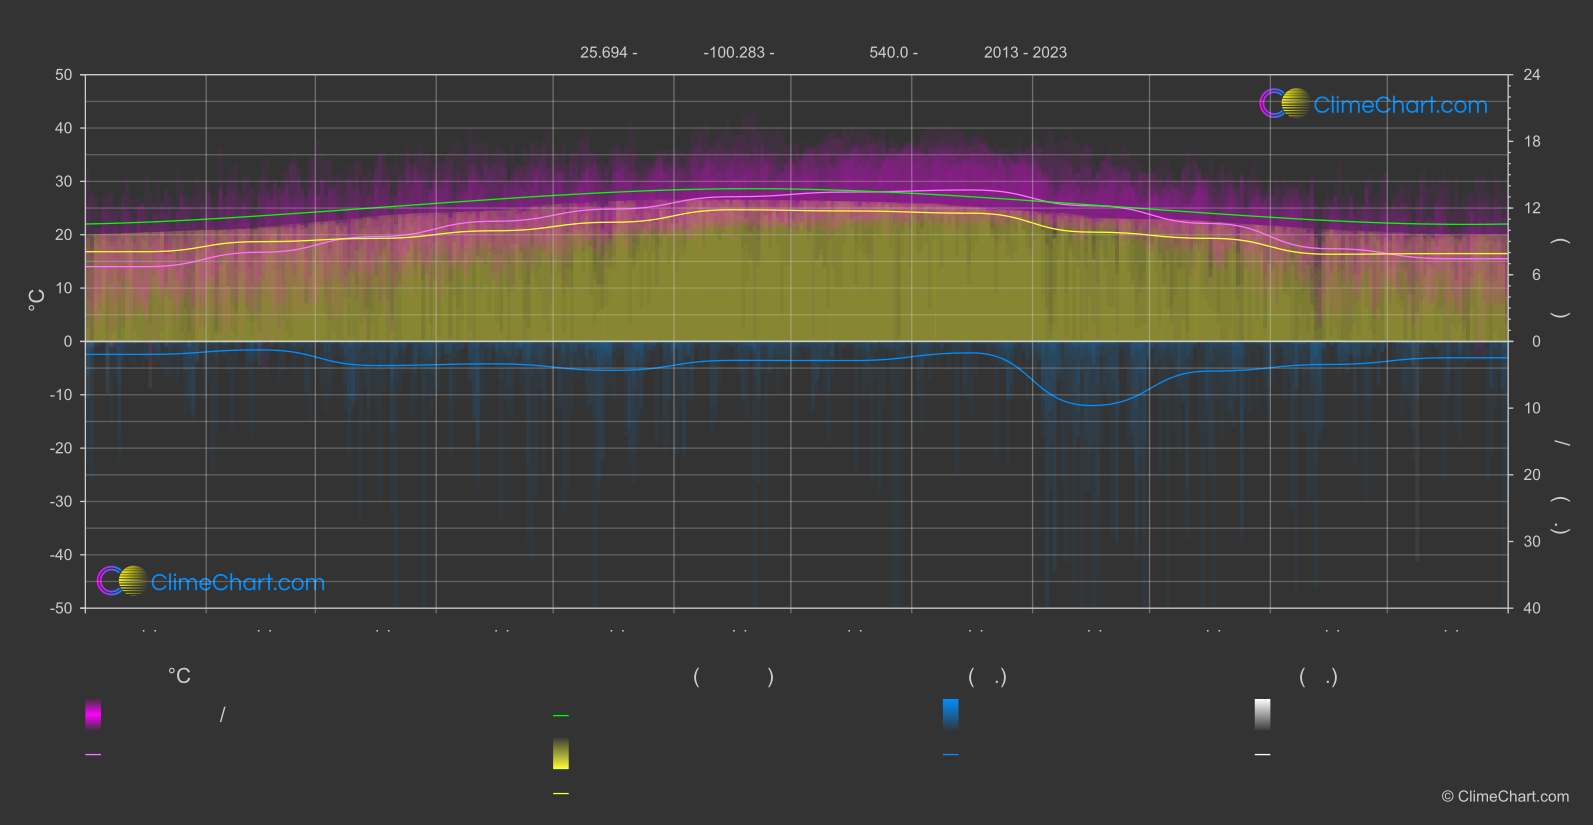Click the 540.0 elevation value in header

pyautogui.click(x=893, y=52)
